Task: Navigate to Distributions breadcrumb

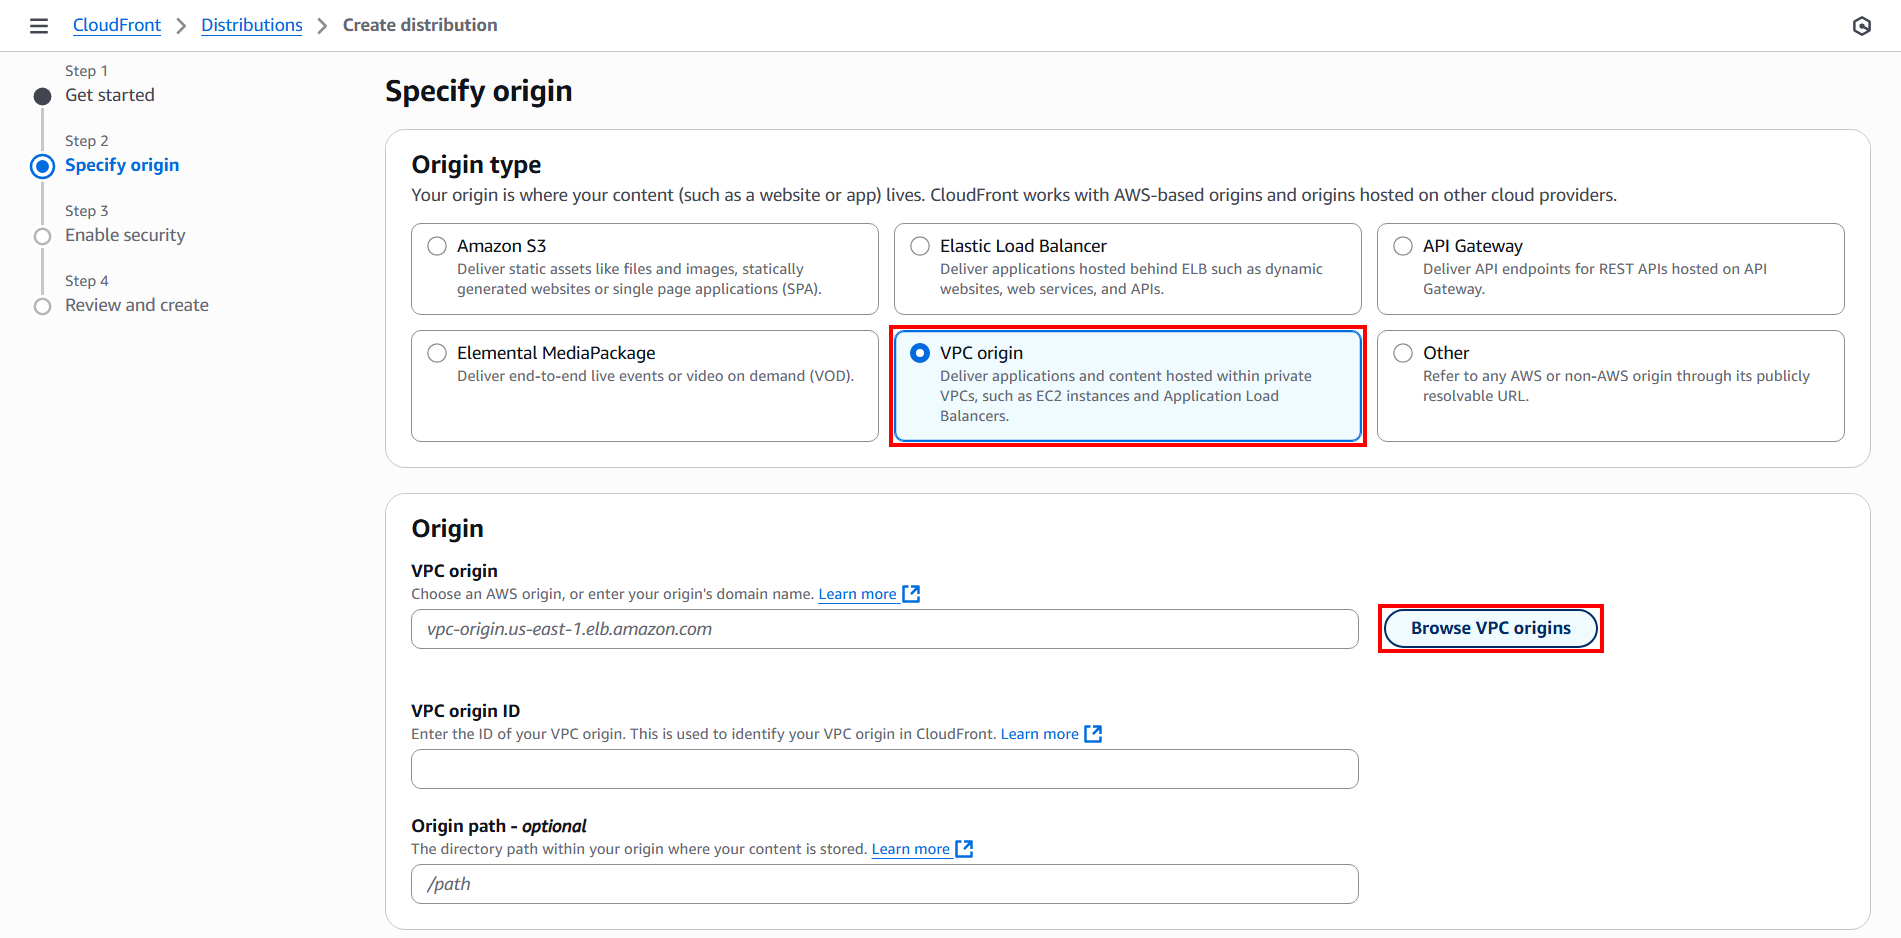Action: [251, 25]
